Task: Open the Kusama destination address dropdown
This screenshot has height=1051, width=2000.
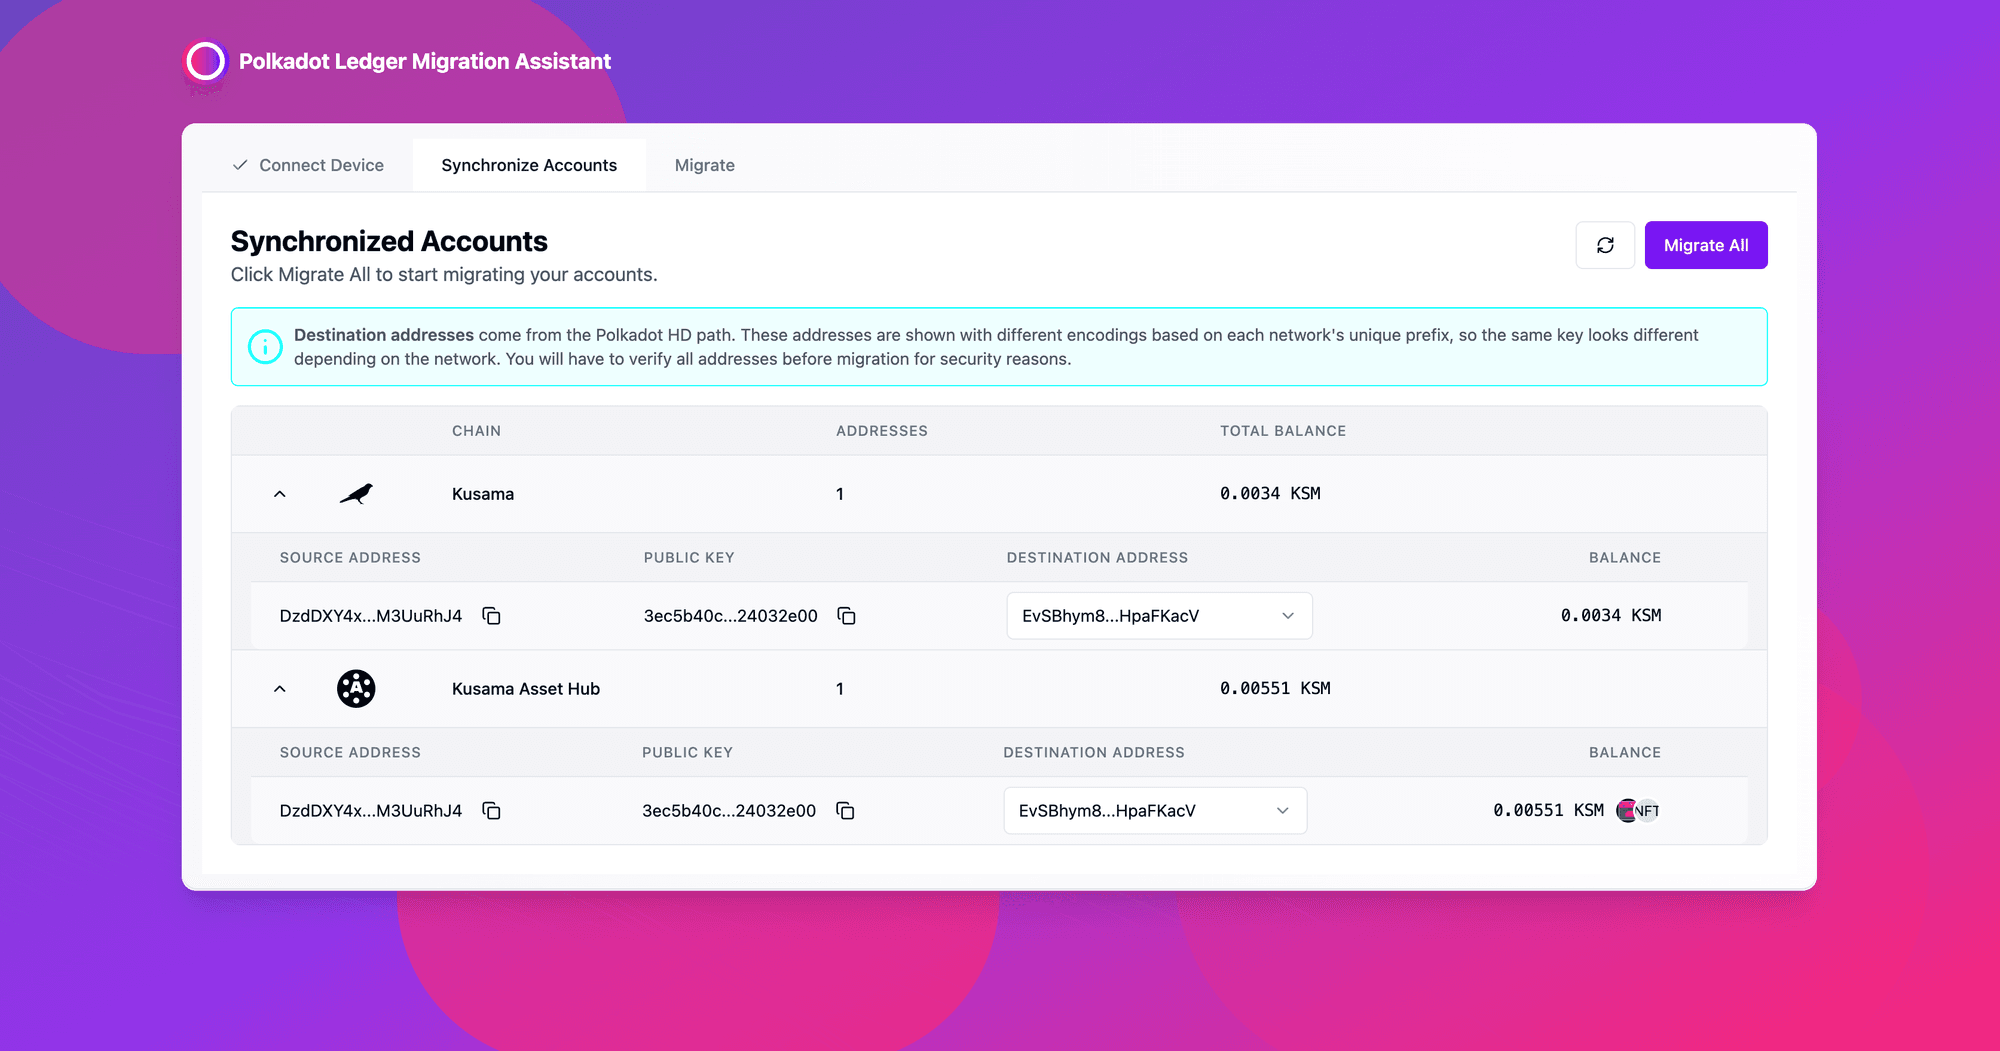Action: [x=1159, y=616]
